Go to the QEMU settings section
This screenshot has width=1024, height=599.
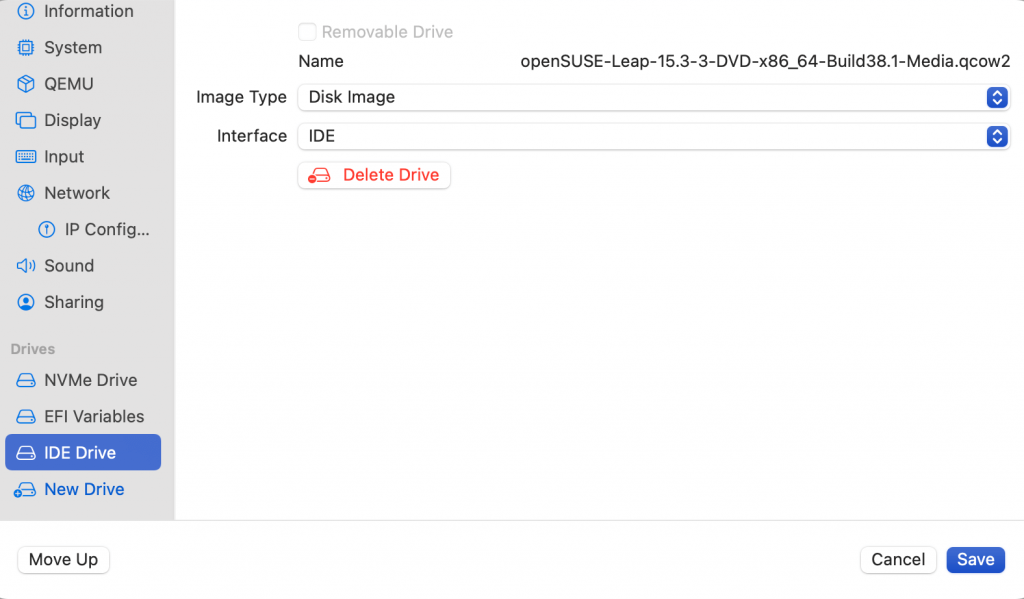pos(83,84)
